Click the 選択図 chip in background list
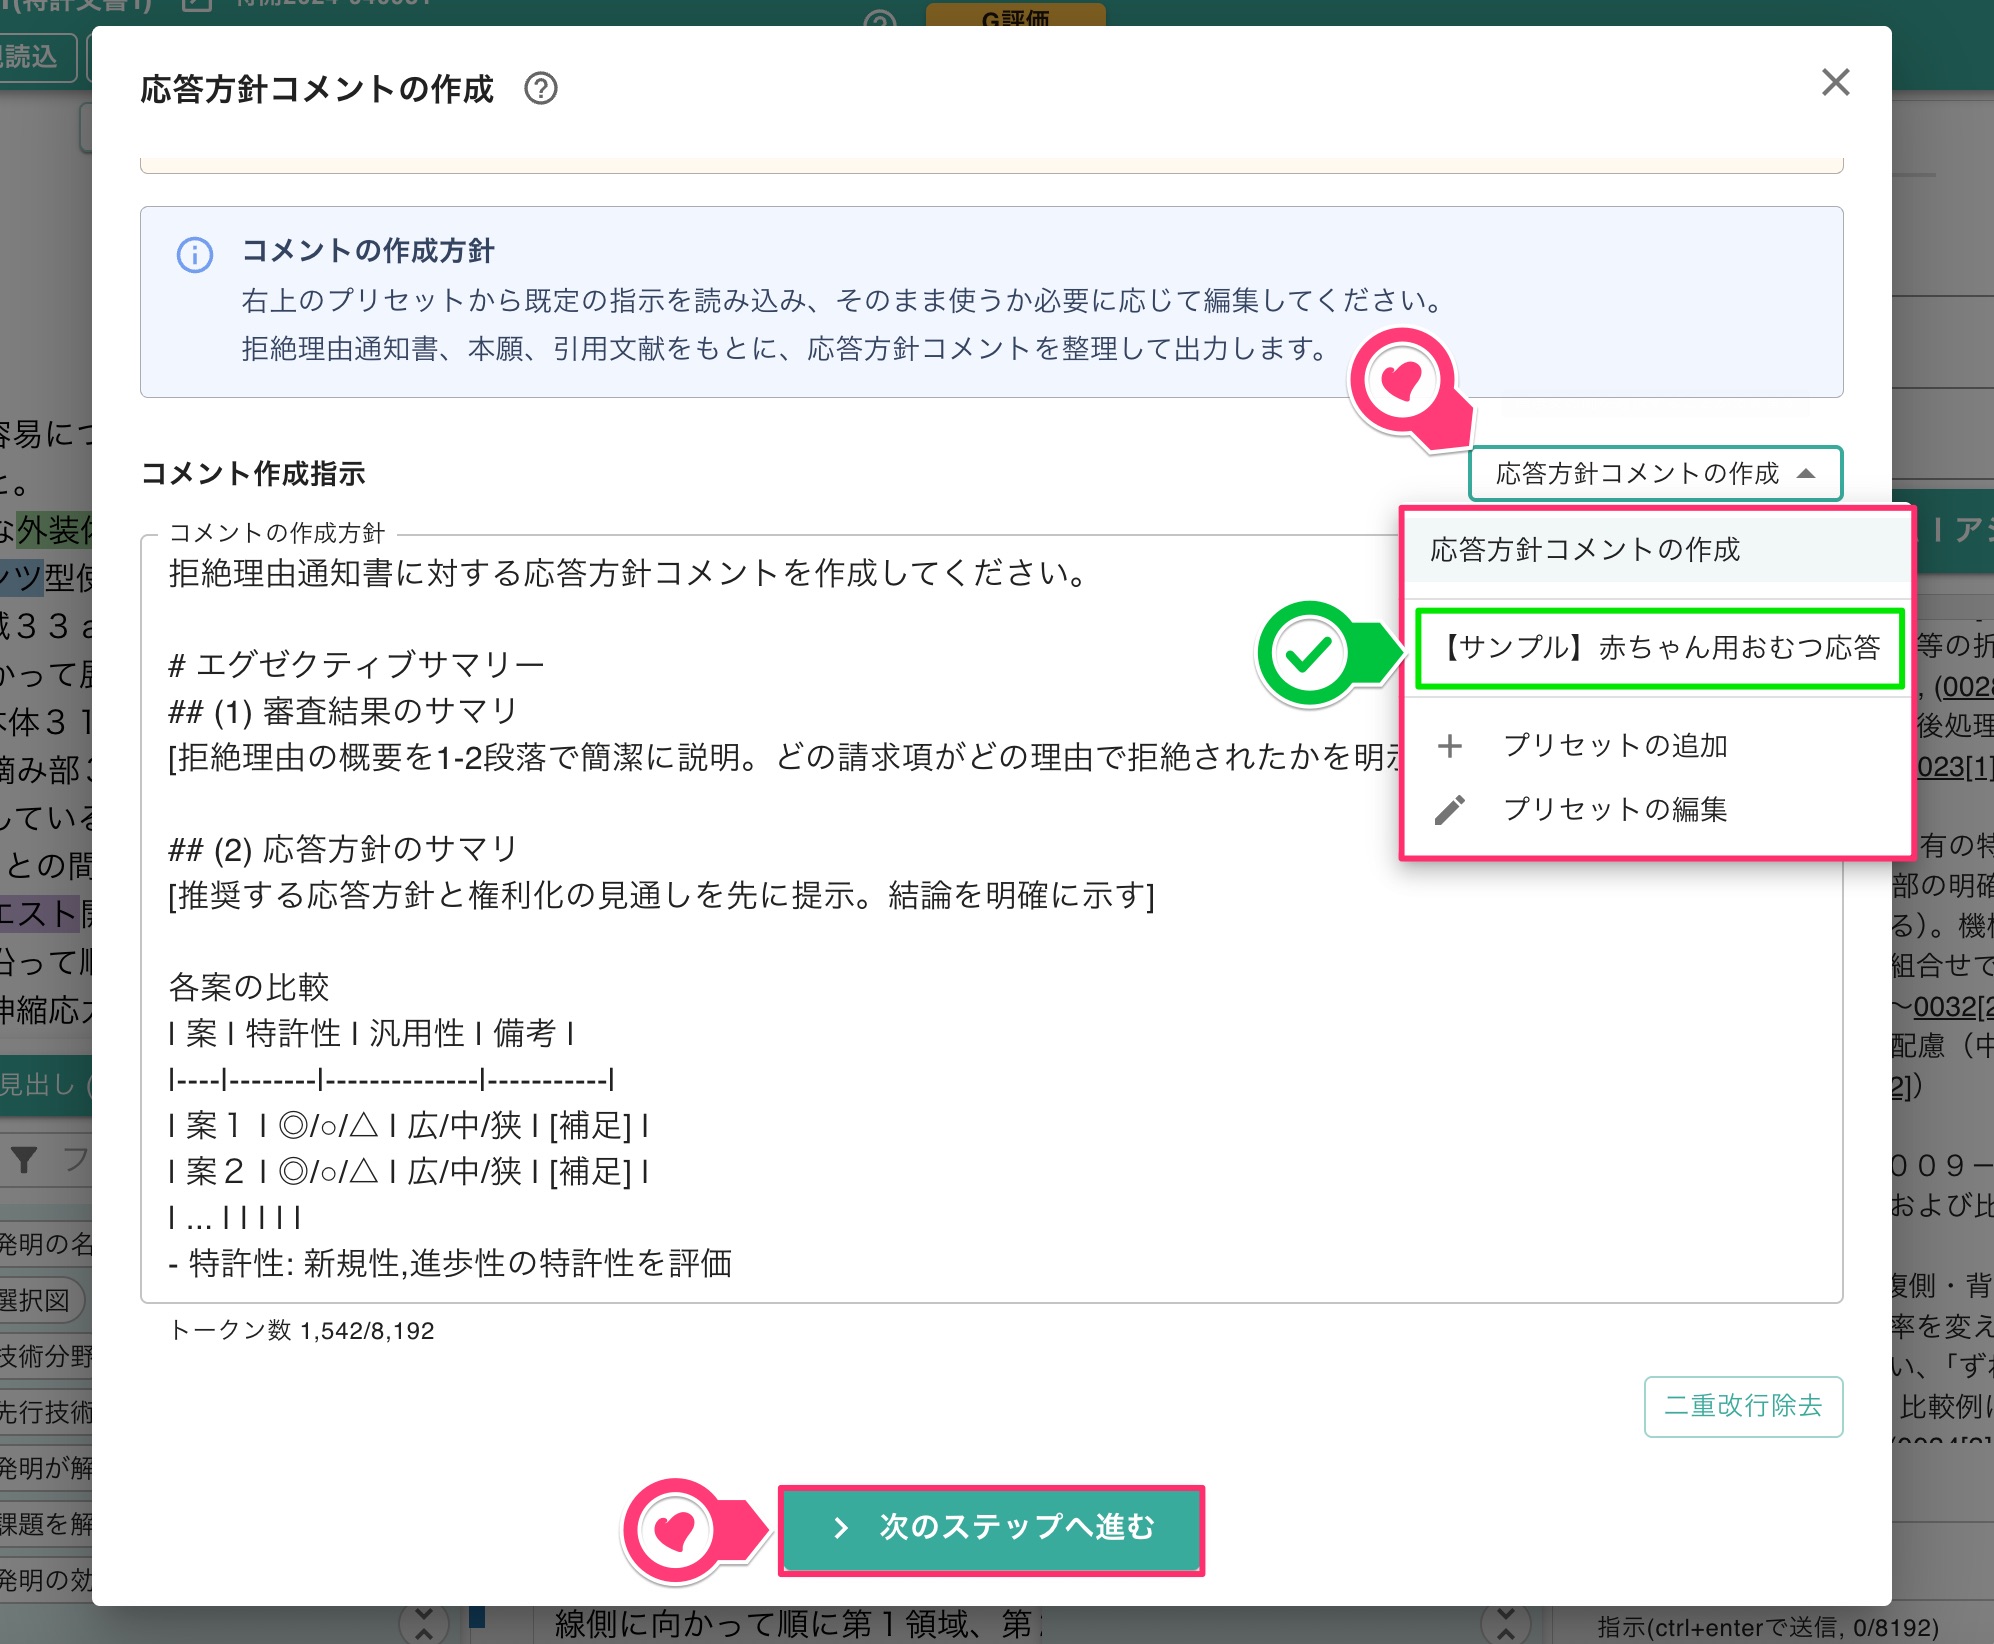Viewport: 1994px width, 1644px height. (x=38, y=1300)
